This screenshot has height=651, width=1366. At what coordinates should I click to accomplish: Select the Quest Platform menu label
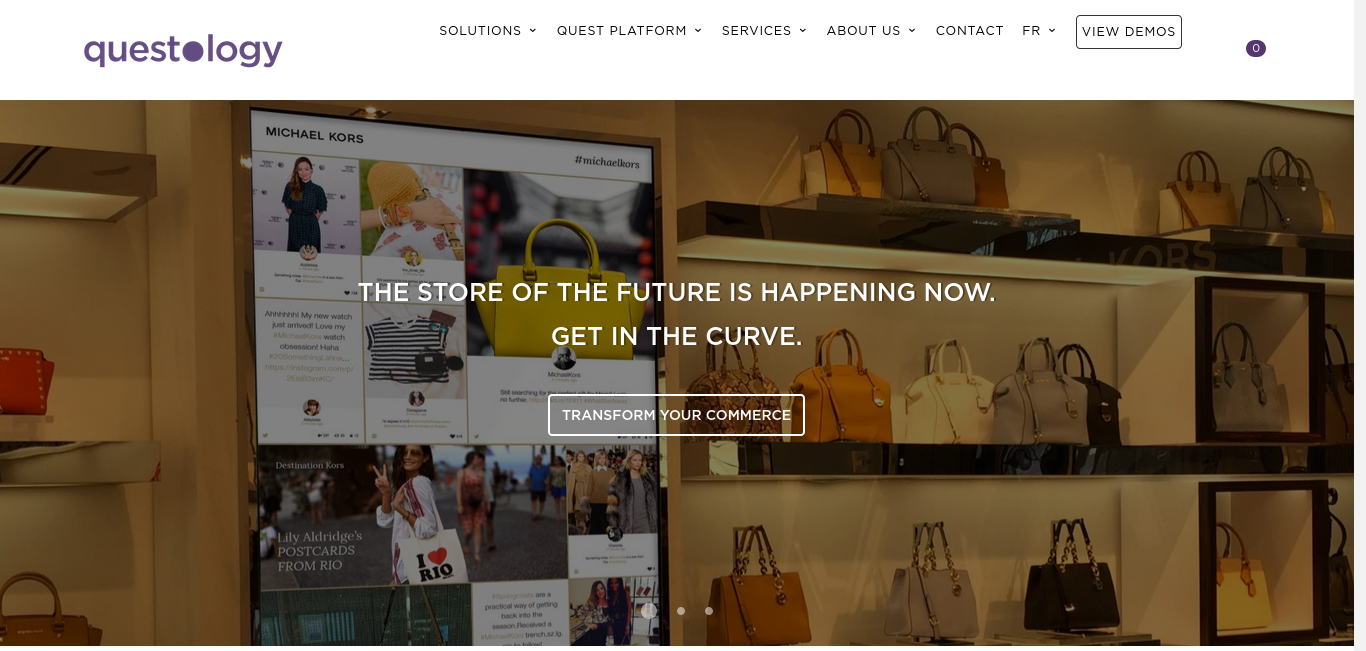coord(622,31)
